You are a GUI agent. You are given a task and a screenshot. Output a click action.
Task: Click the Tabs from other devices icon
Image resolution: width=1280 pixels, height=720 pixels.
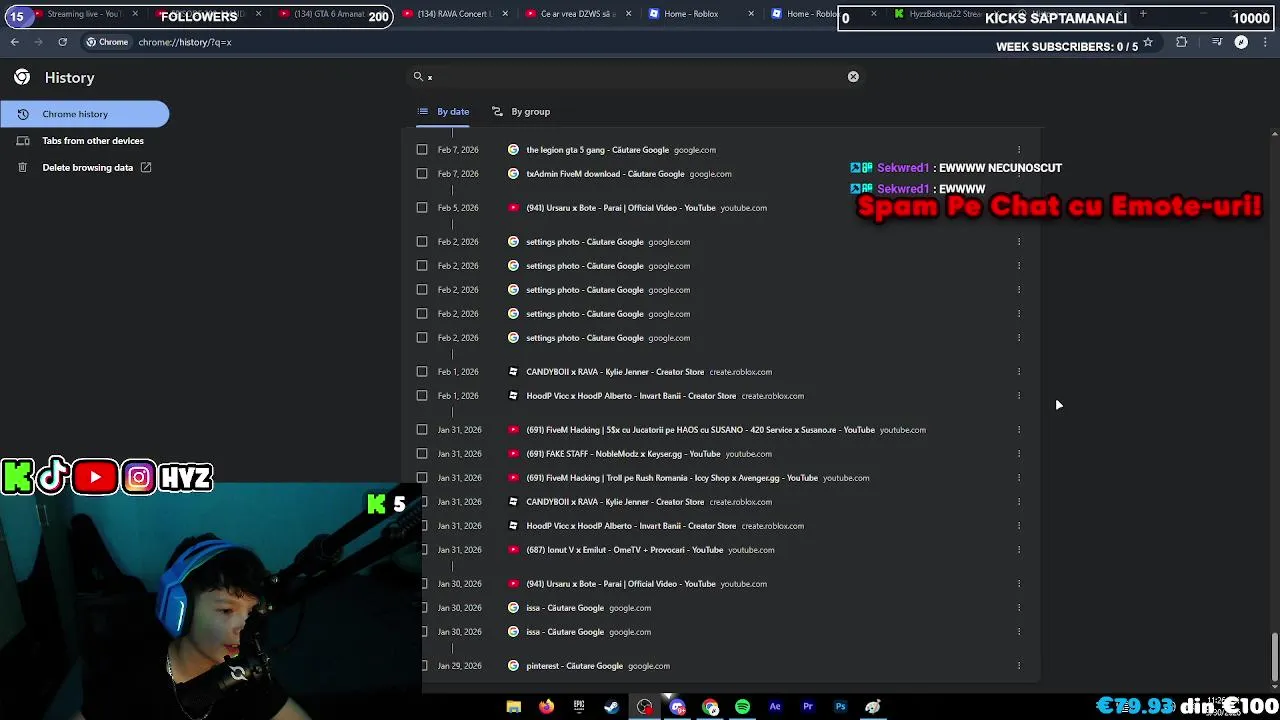(23, 141)
